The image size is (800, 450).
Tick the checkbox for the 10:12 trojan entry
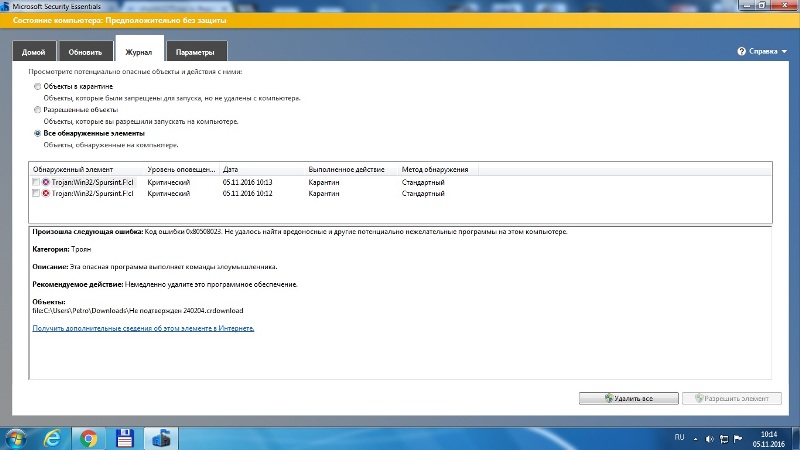click(x=36, y=193)
